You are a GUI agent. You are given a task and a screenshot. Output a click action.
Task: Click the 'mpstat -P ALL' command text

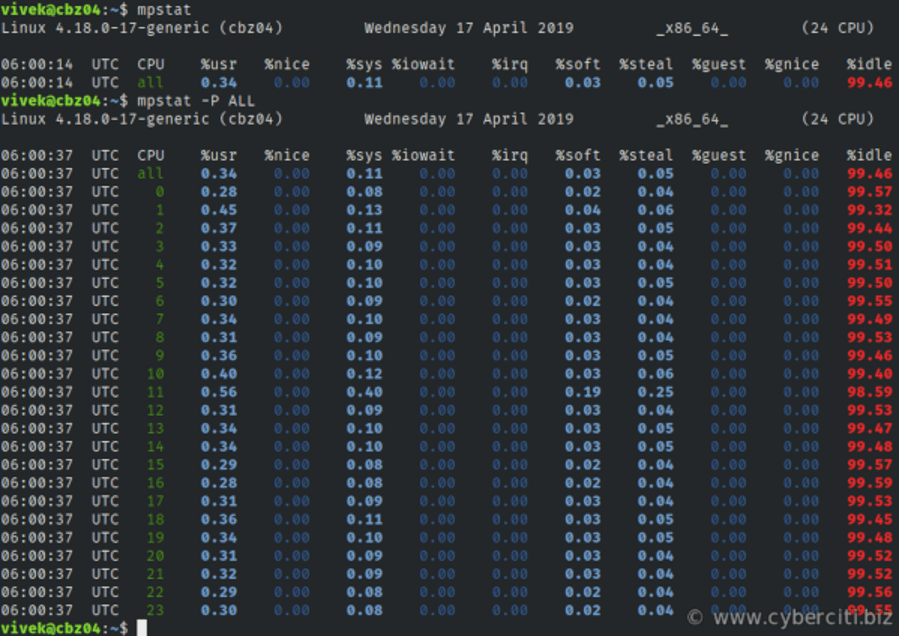[x=196, y=101]
